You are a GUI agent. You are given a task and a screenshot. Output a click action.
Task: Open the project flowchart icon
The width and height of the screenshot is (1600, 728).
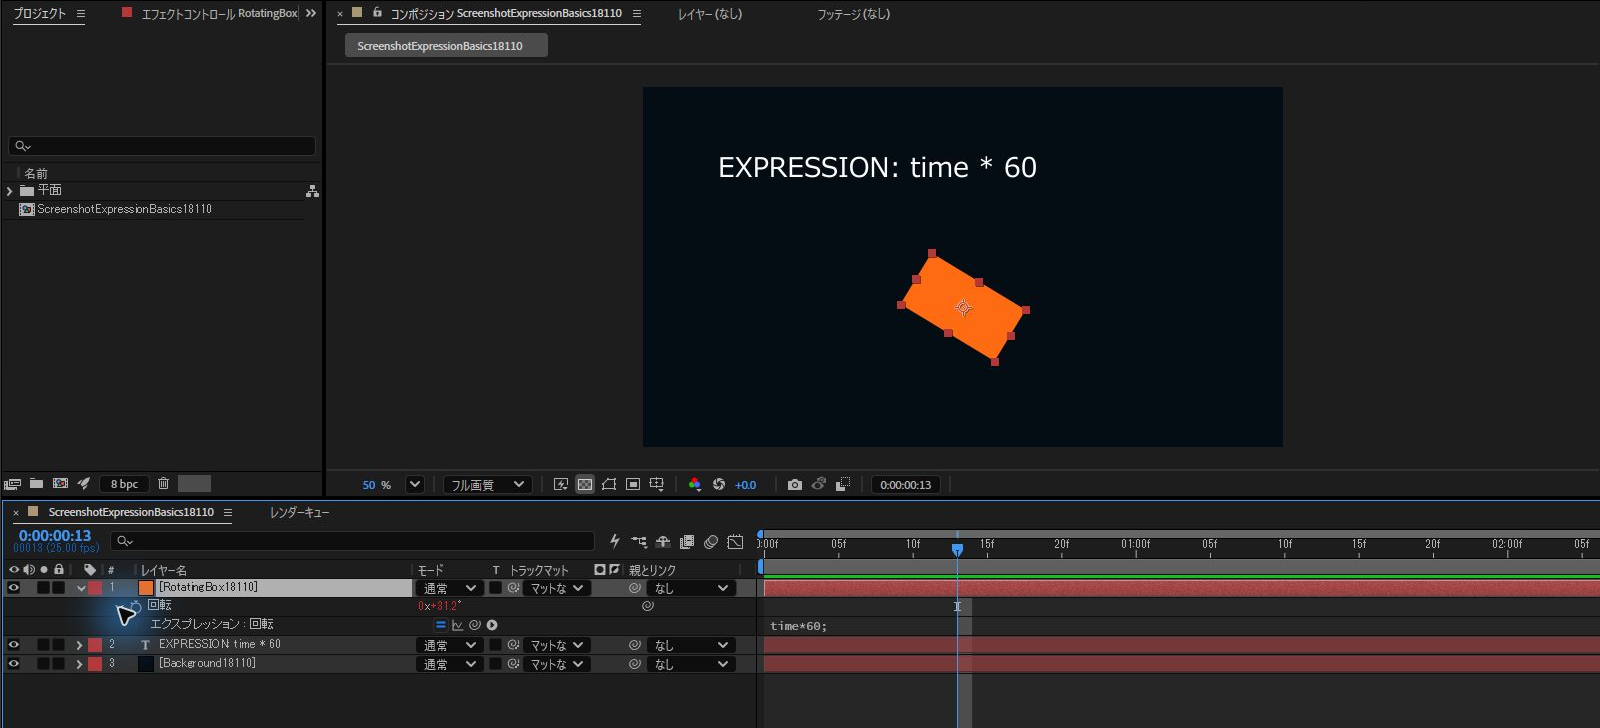(x=312, y=190)
